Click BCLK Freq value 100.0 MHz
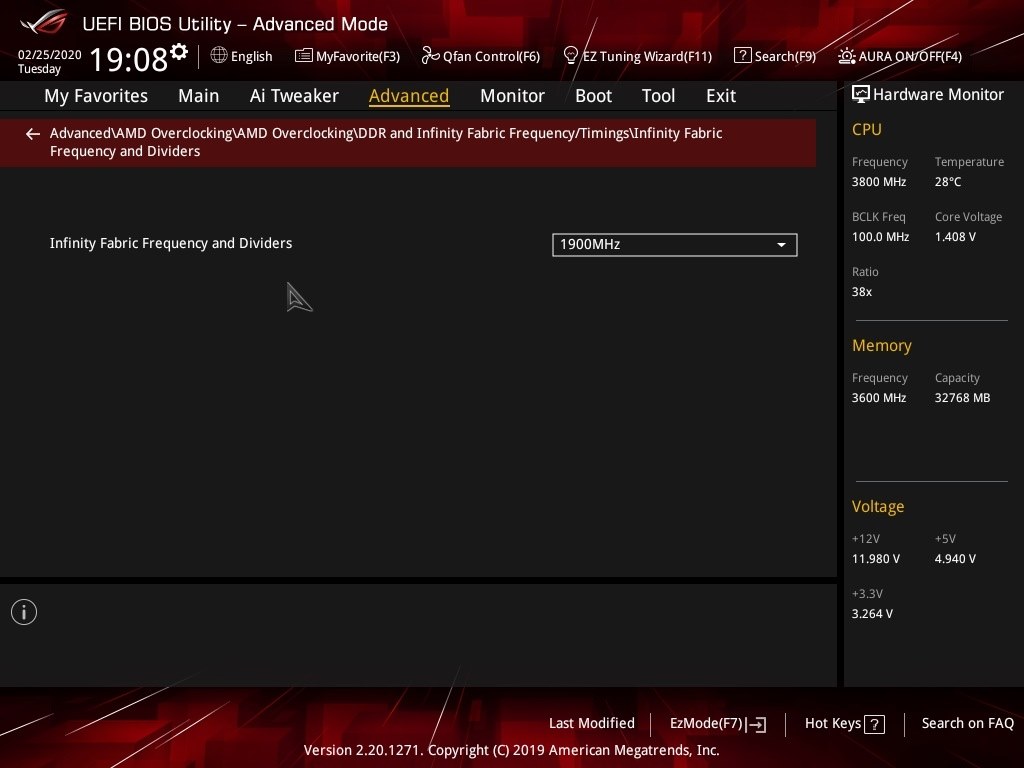The height and width of the screenshot is (768, 1024). (880, 237)
